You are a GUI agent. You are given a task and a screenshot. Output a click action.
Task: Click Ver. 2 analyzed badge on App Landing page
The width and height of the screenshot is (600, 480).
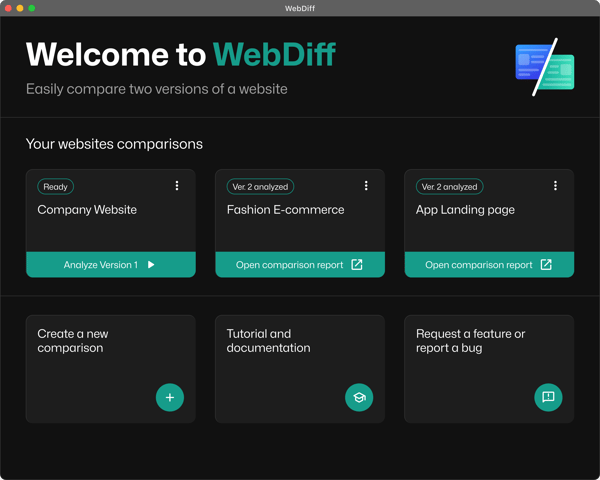450,187
